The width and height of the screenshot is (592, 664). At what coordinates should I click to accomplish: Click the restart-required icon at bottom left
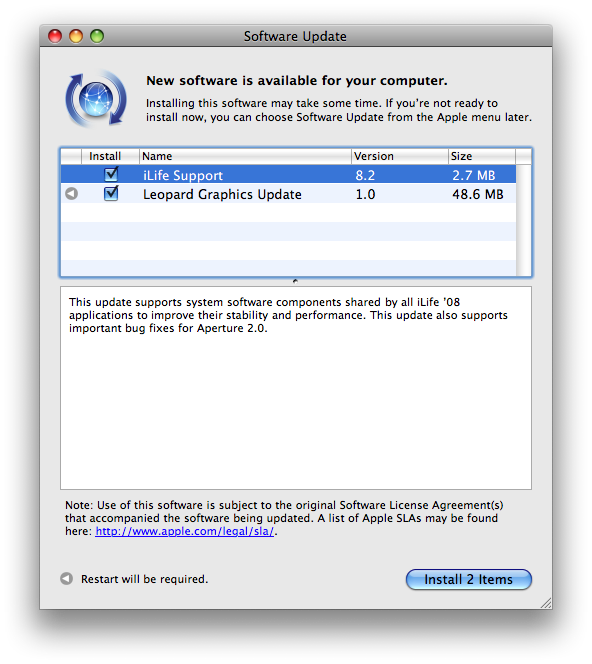click(66, 578)
